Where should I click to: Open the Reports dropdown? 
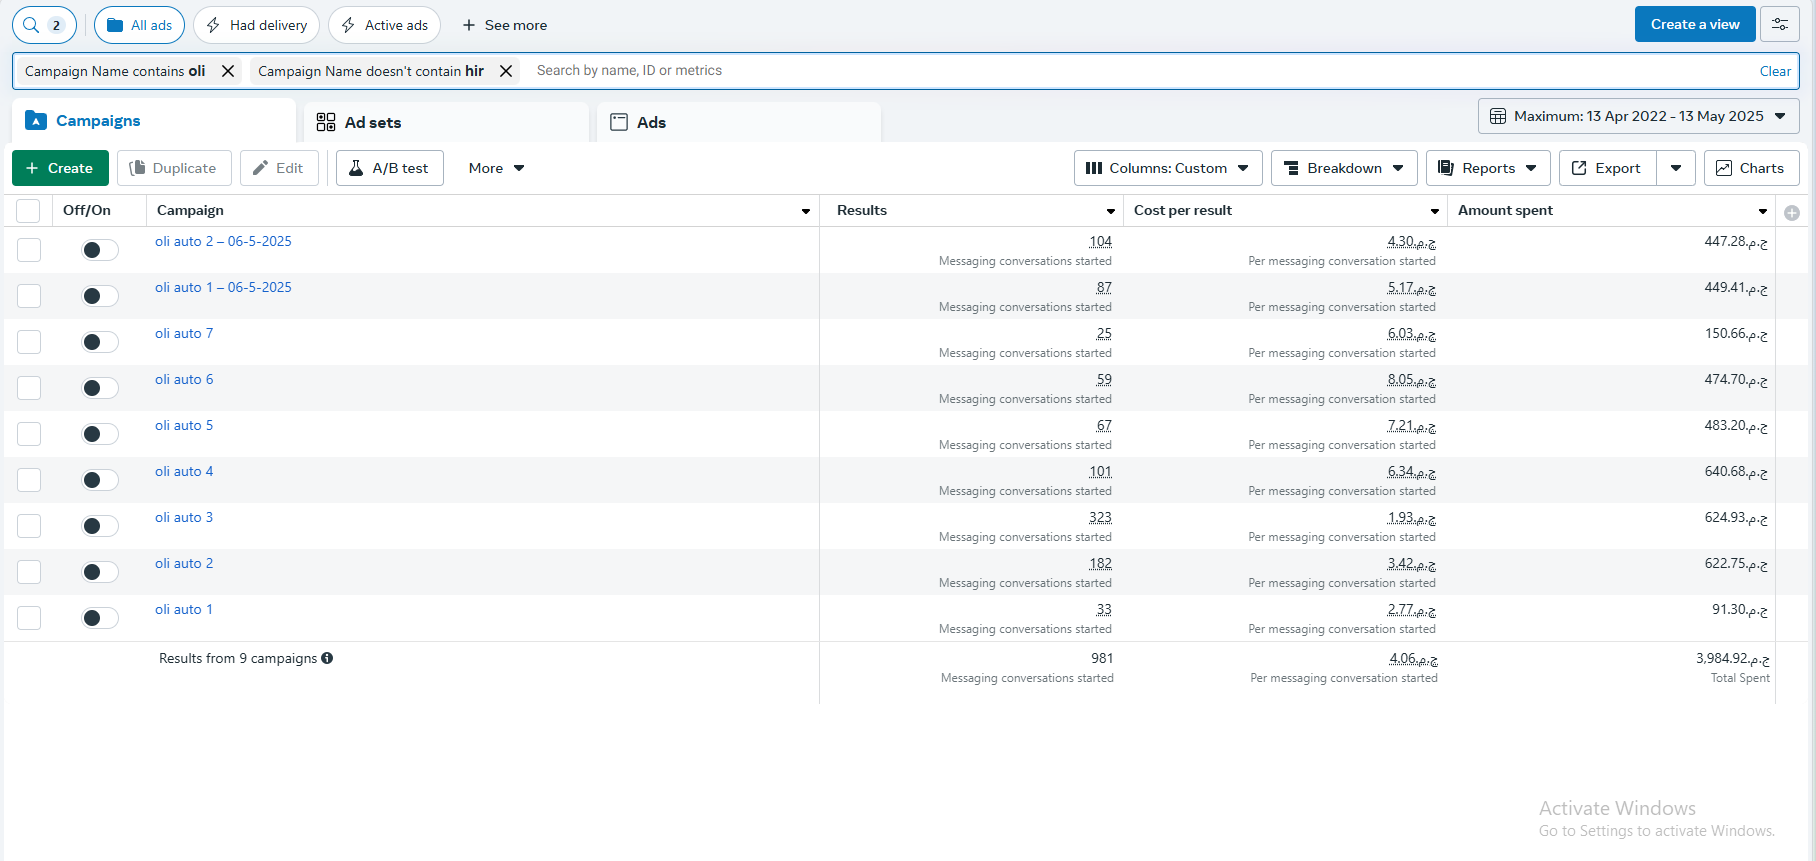click(1488, 168)
